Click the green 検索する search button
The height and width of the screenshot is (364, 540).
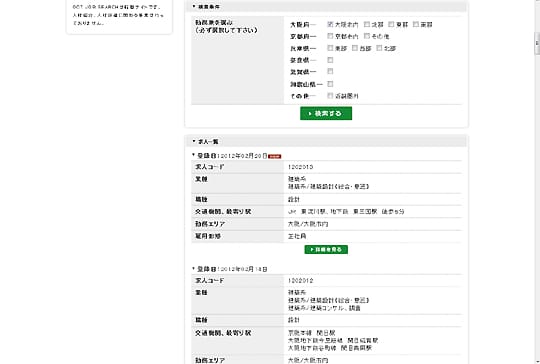[x=326, y=113]
